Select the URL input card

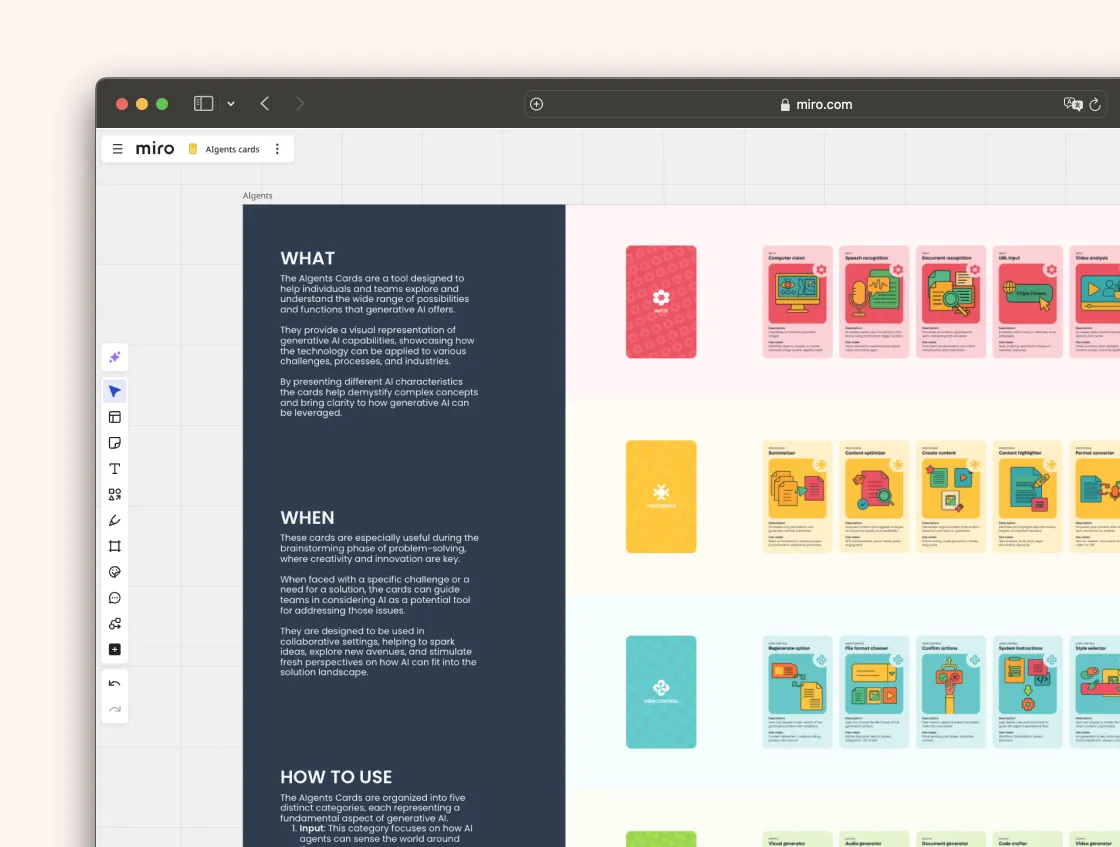1027,301
